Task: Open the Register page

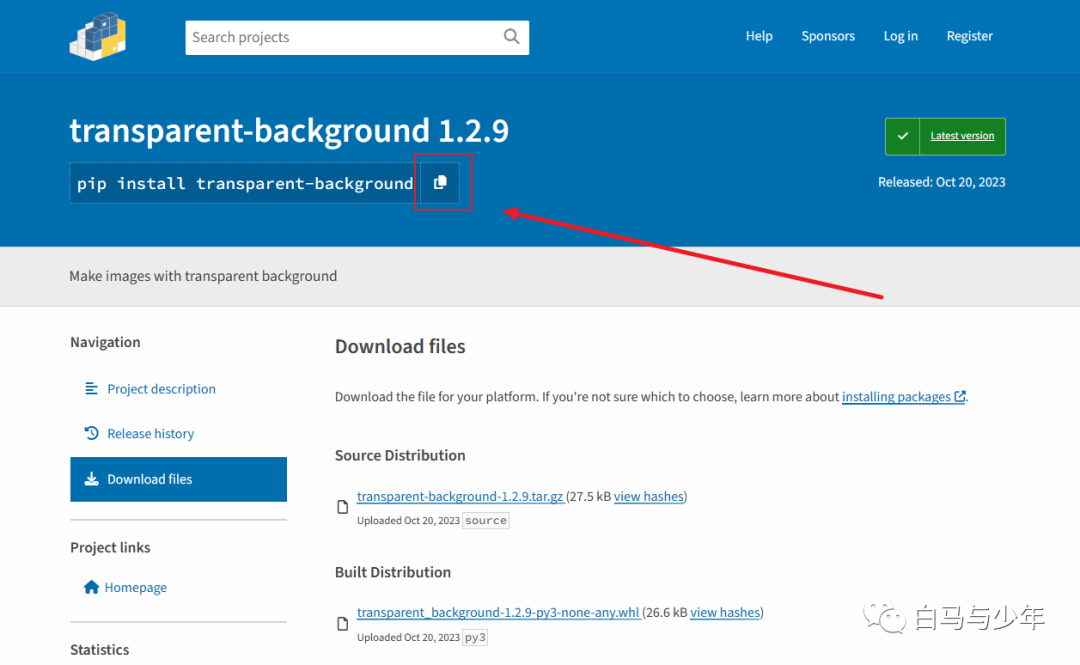Action: [969, 36]
